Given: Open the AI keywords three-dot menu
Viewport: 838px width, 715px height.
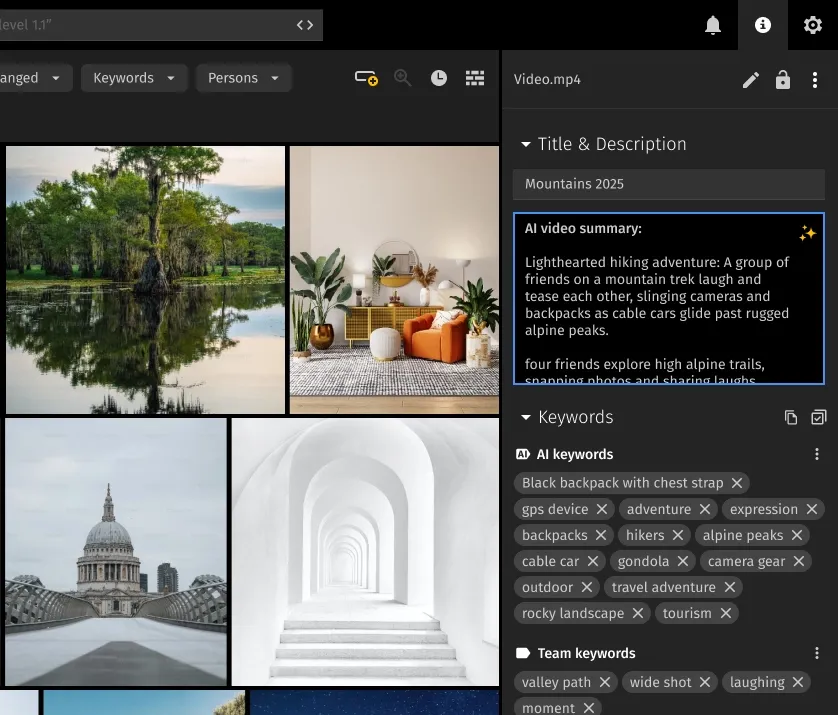Looking at the screenshot, I should (816, 454).
